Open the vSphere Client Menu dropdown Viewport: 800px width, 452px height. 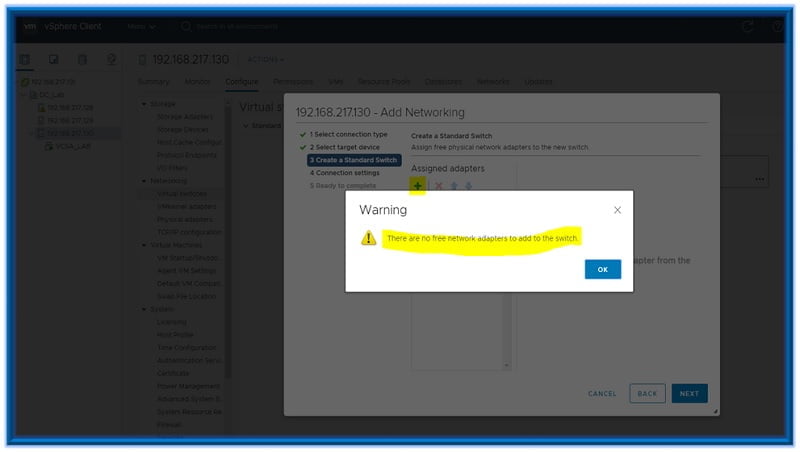tap(141, 26)
